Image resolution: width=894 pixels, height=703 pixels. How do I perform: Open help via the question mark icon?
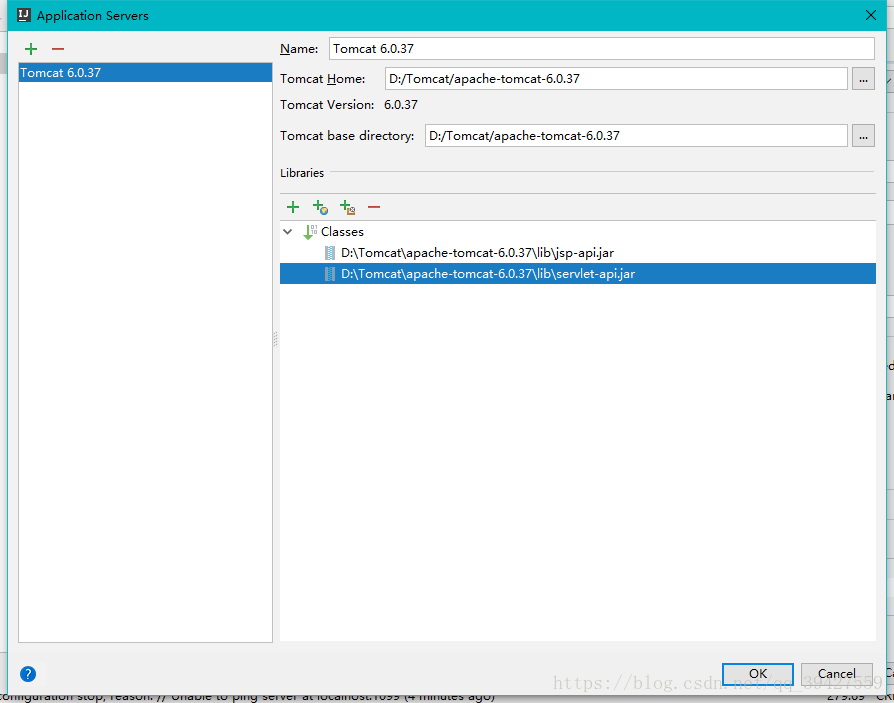coord(28,674)
